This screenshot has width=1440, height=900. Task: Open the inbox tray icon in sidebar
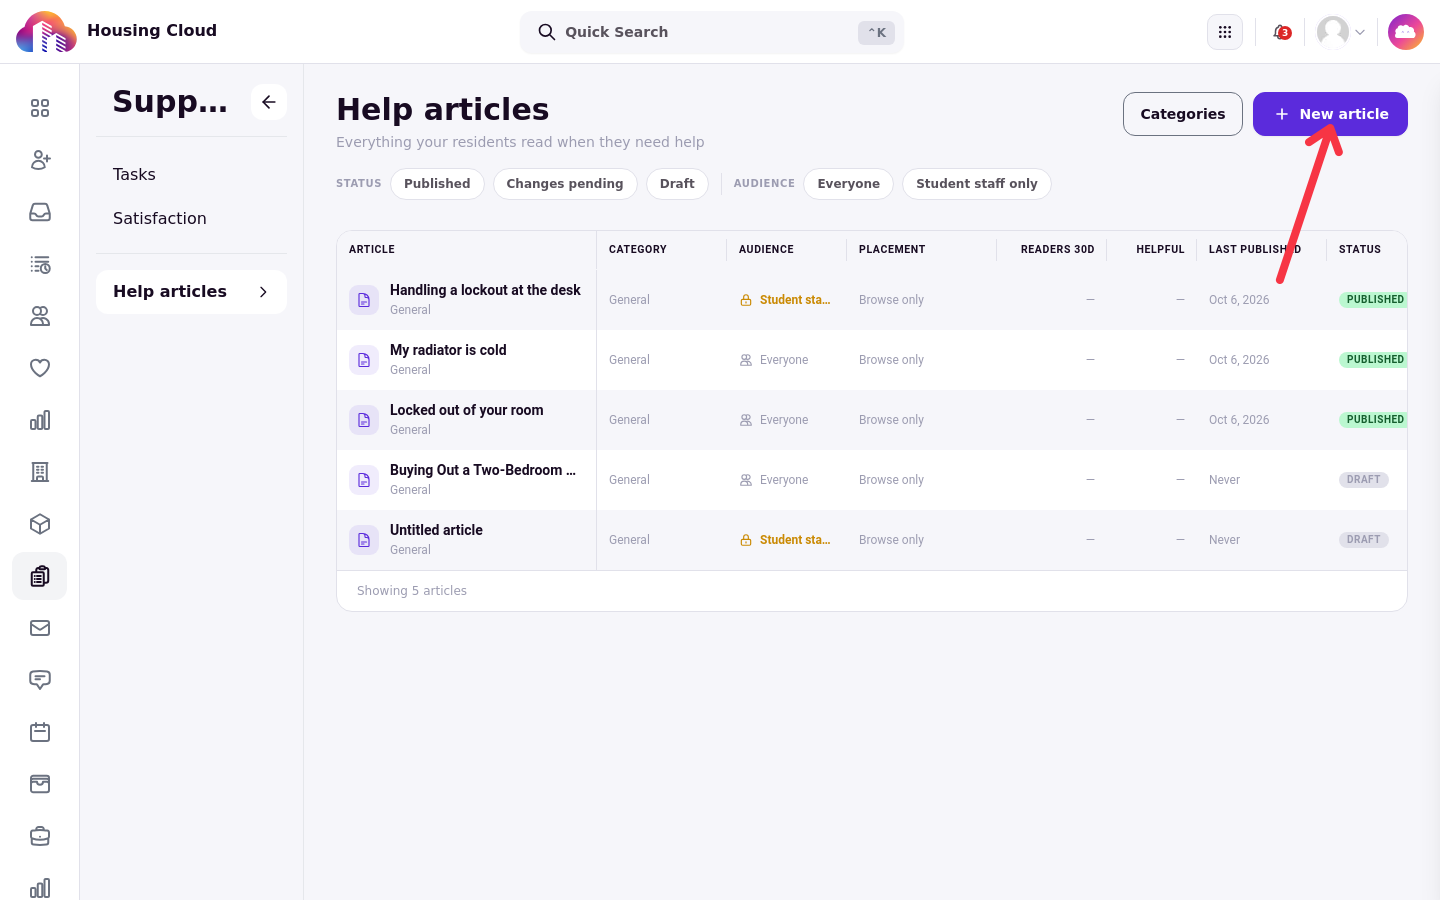point(40,212)
